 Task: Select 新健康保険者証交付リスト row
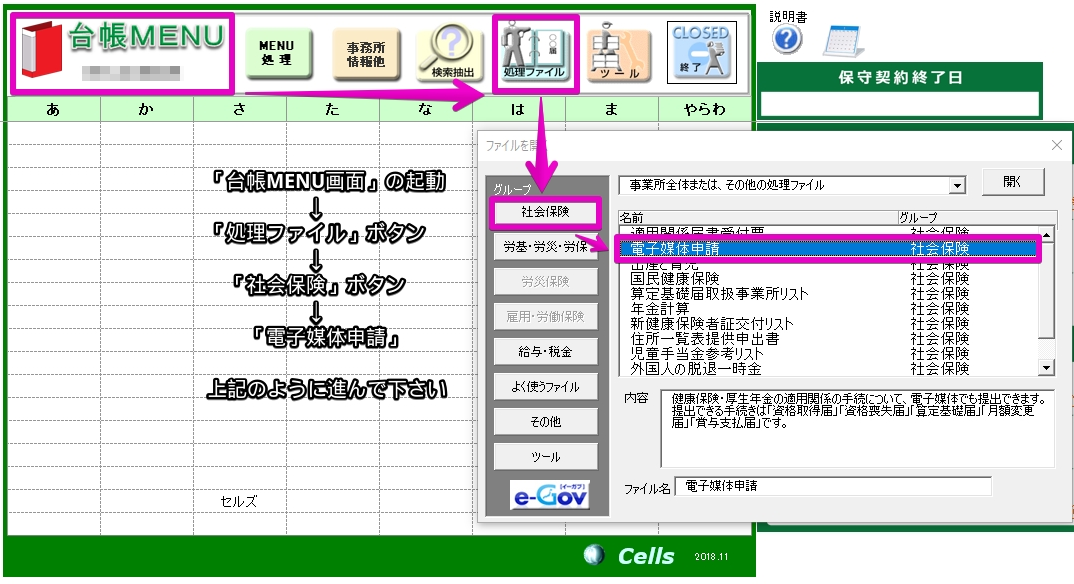(x=827, y=324)
